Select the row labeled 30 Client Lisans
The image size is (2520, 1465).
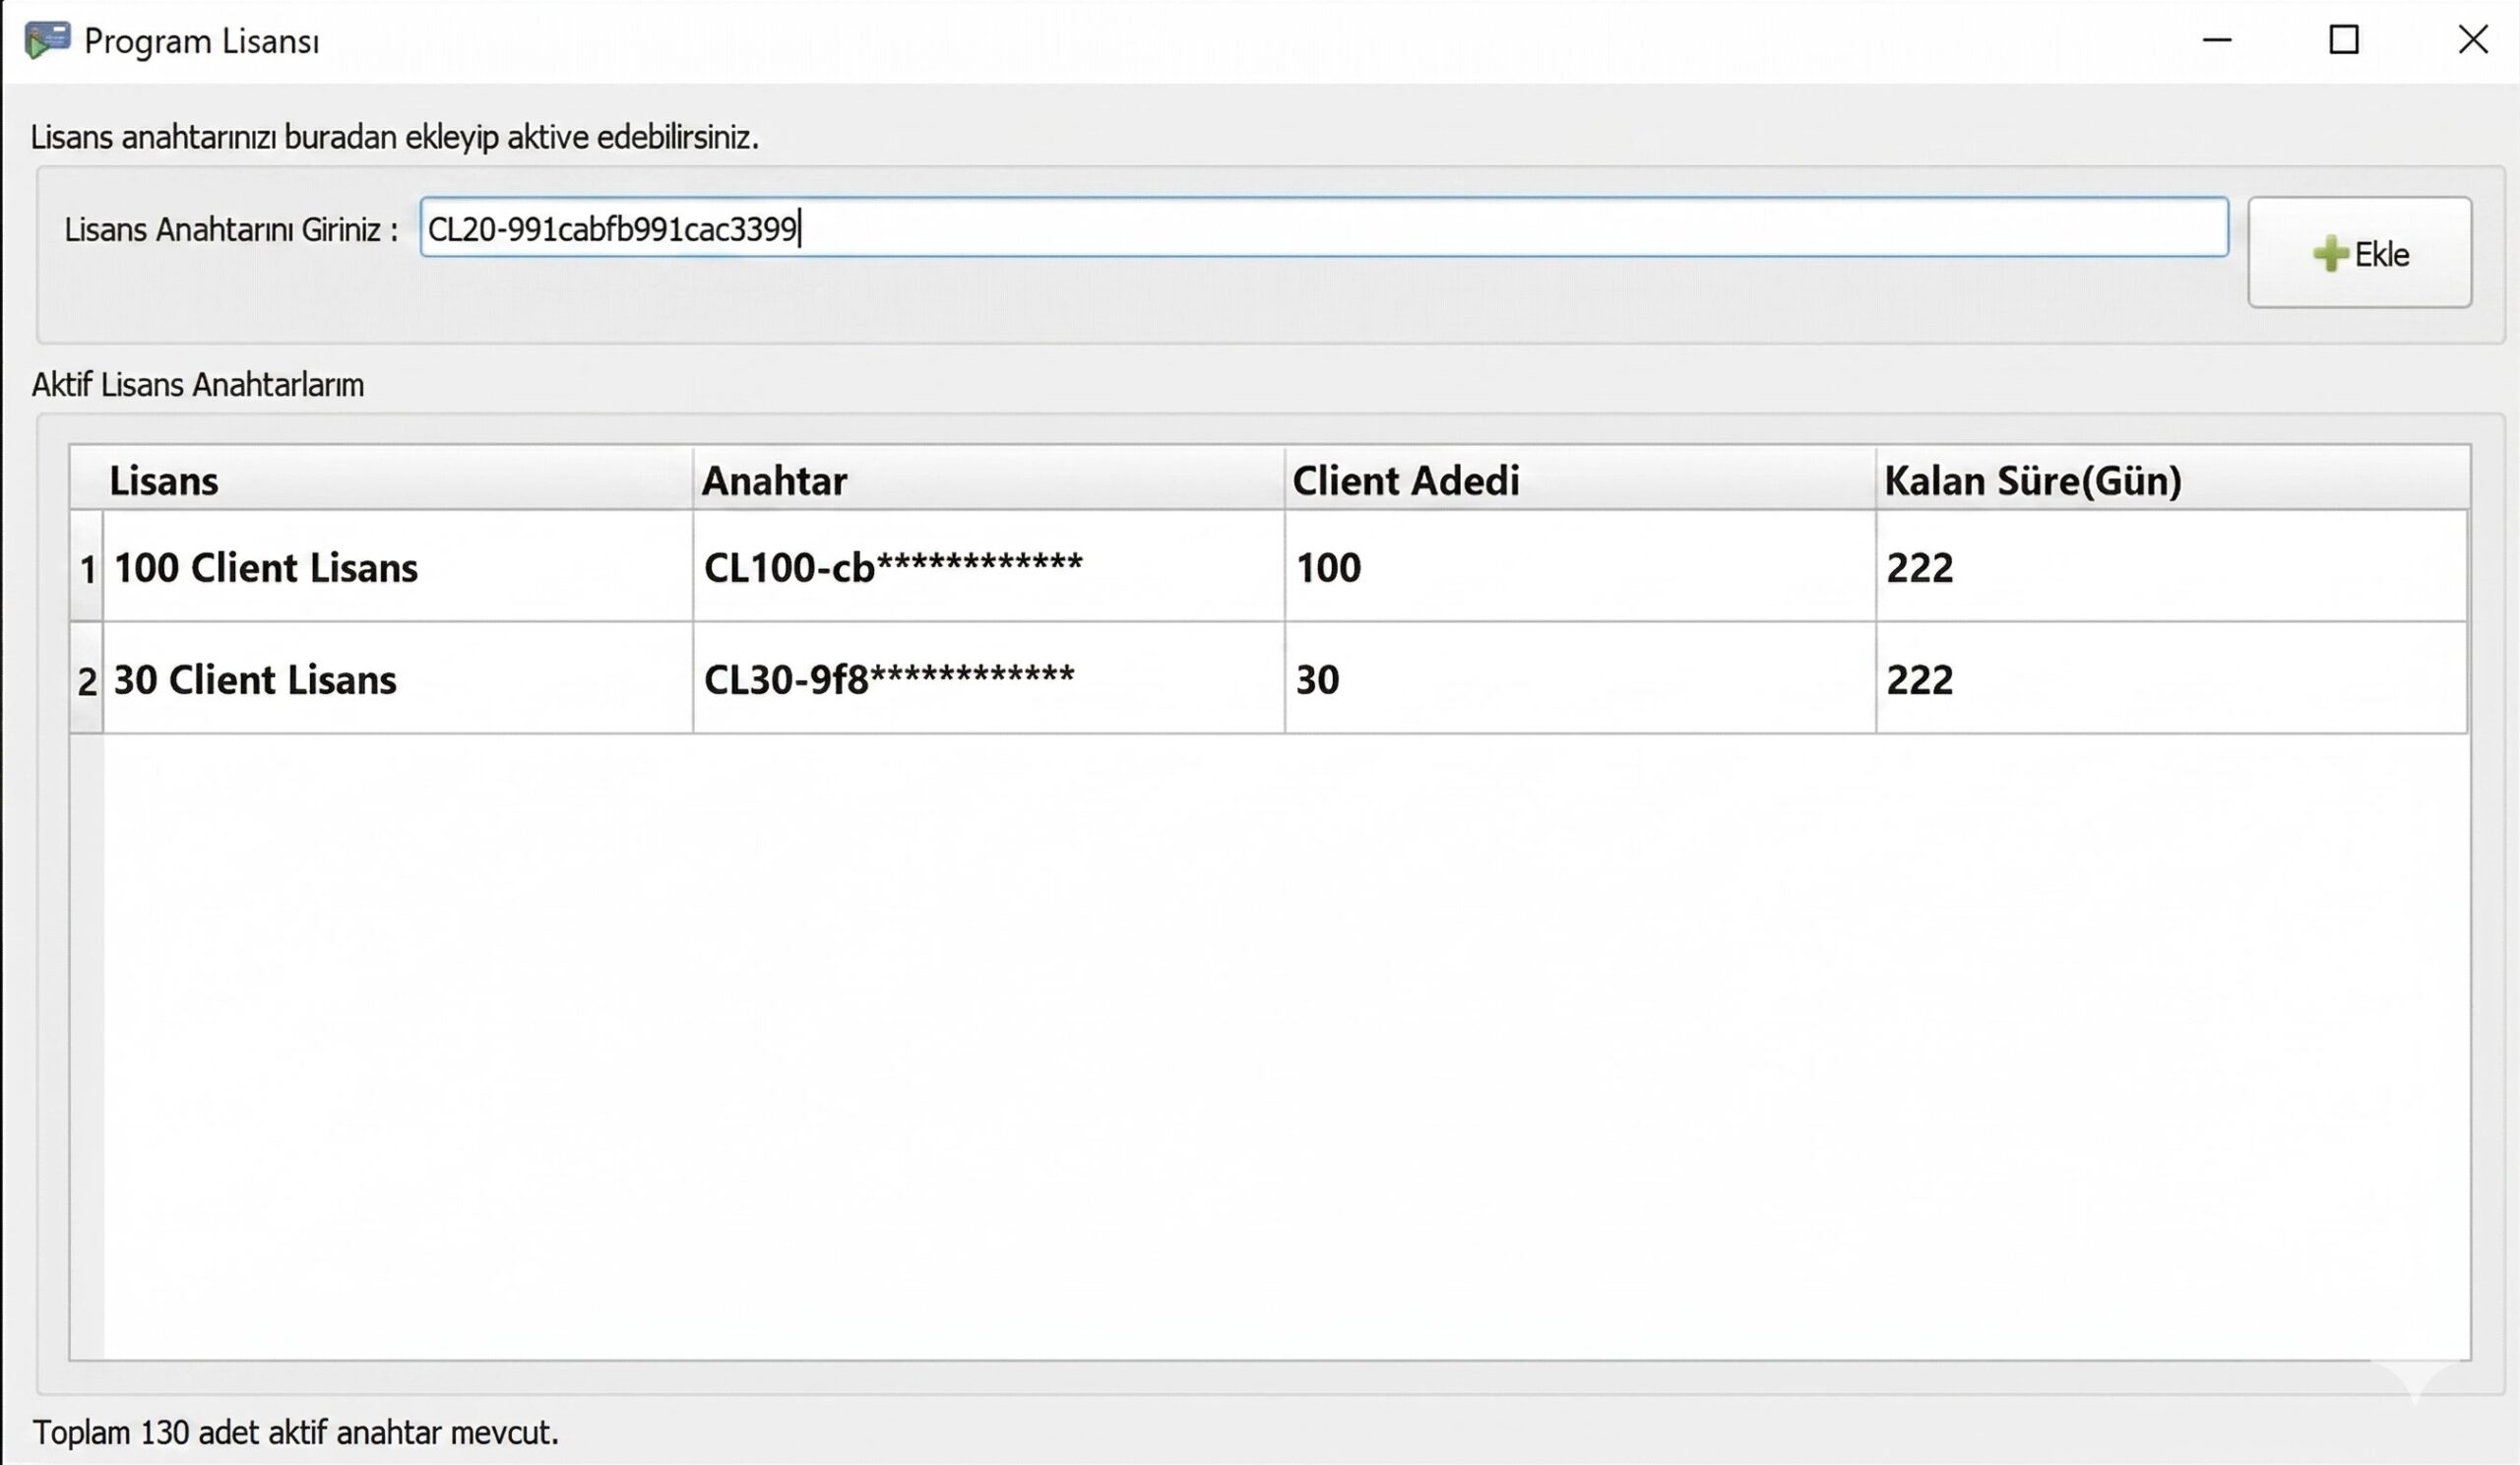254,679
